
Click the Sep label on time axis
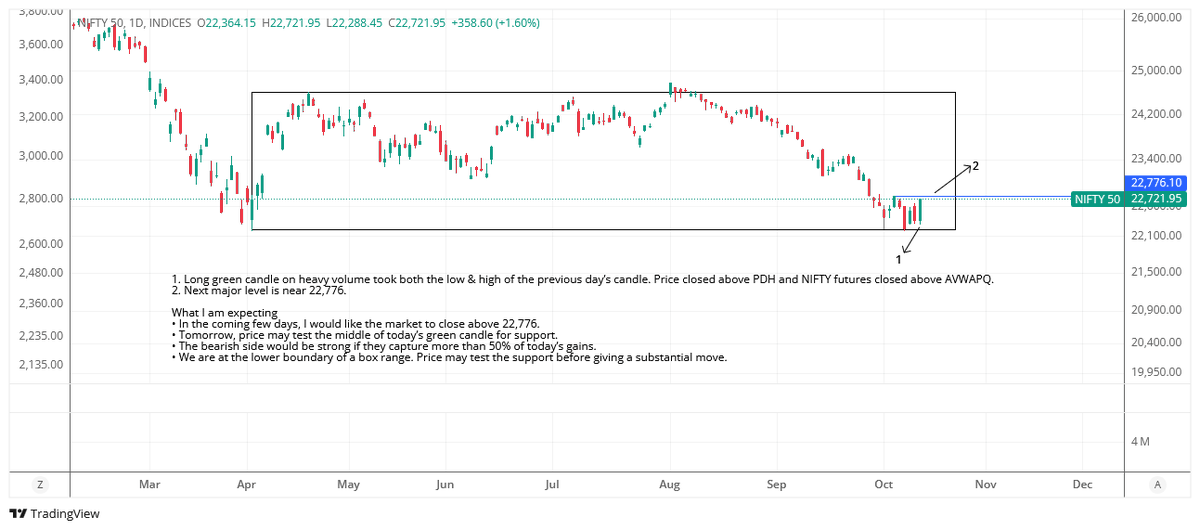[776, 484]
